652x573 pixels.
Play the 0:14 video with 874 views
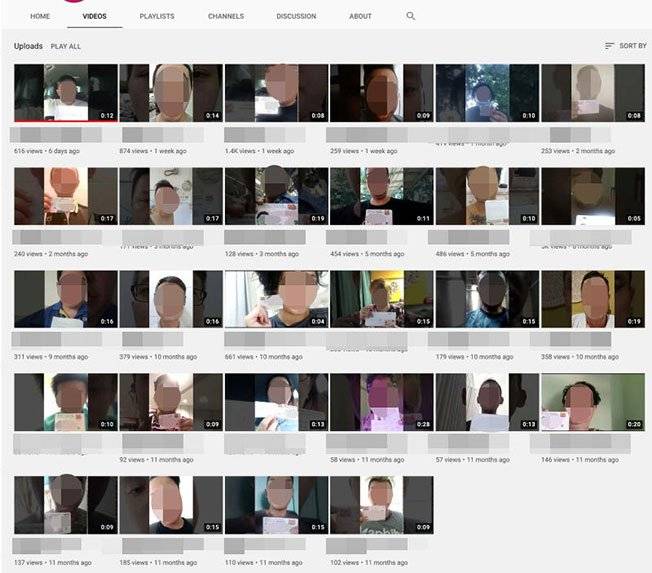click(171, 93)
